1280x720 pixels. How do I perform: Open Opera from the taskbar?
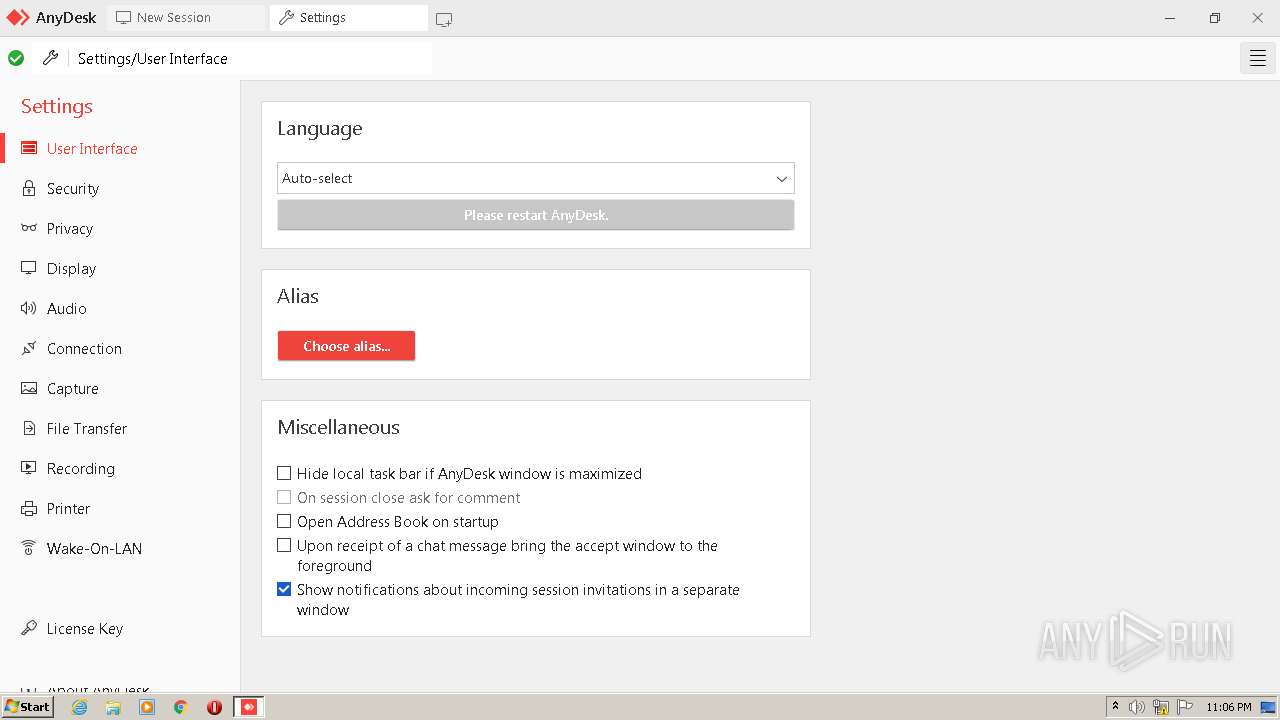pyautogui.click(x=214, y=707)
